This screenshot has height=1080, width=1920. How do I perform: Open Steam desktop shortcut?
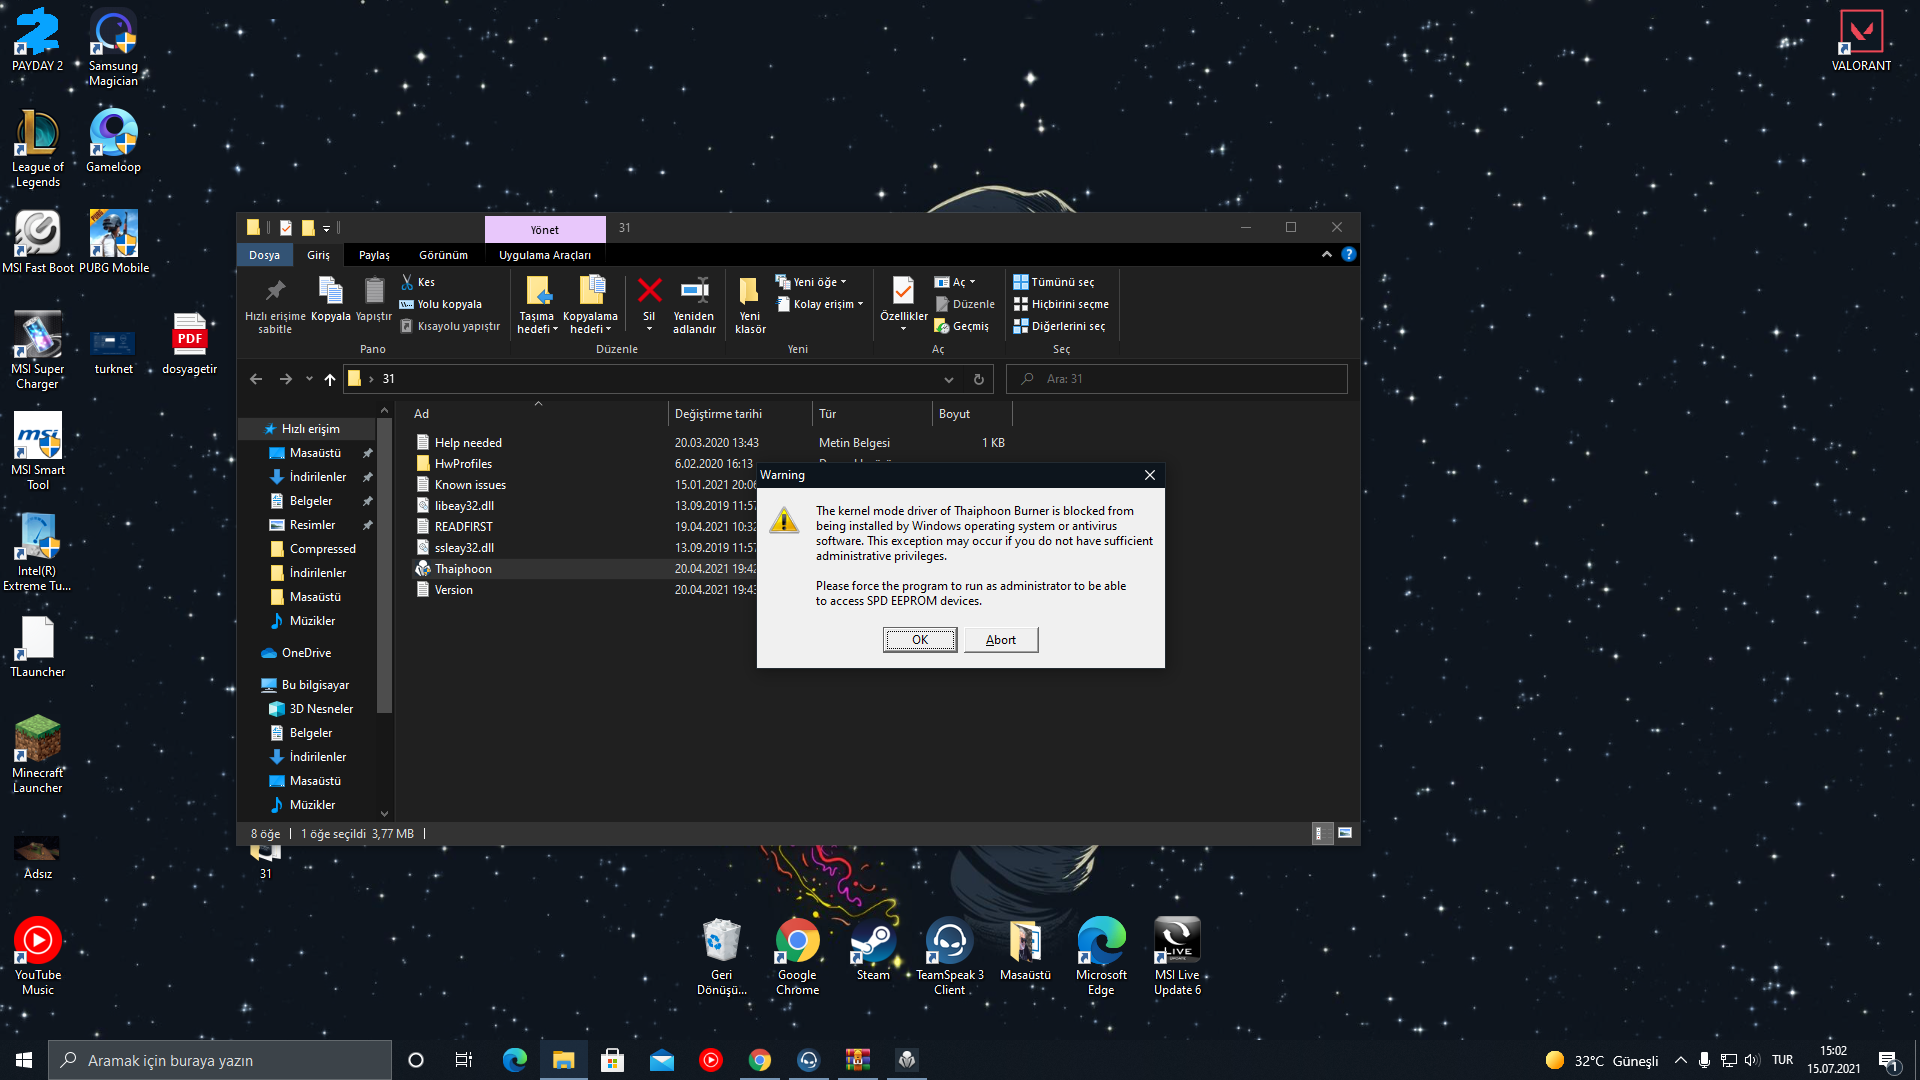point(873,950)
